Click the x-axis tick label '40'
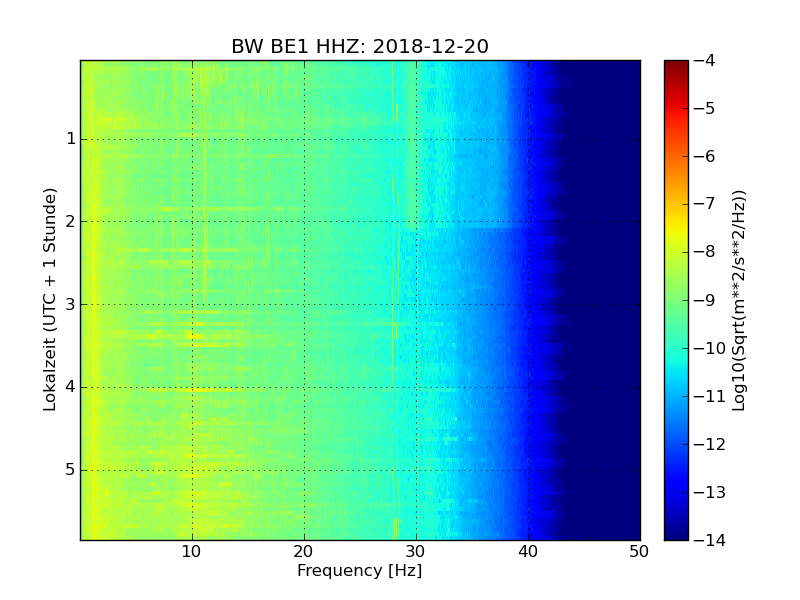Image resolution: width=800 pixels, height=600 pixels. (x=528, y=552)
